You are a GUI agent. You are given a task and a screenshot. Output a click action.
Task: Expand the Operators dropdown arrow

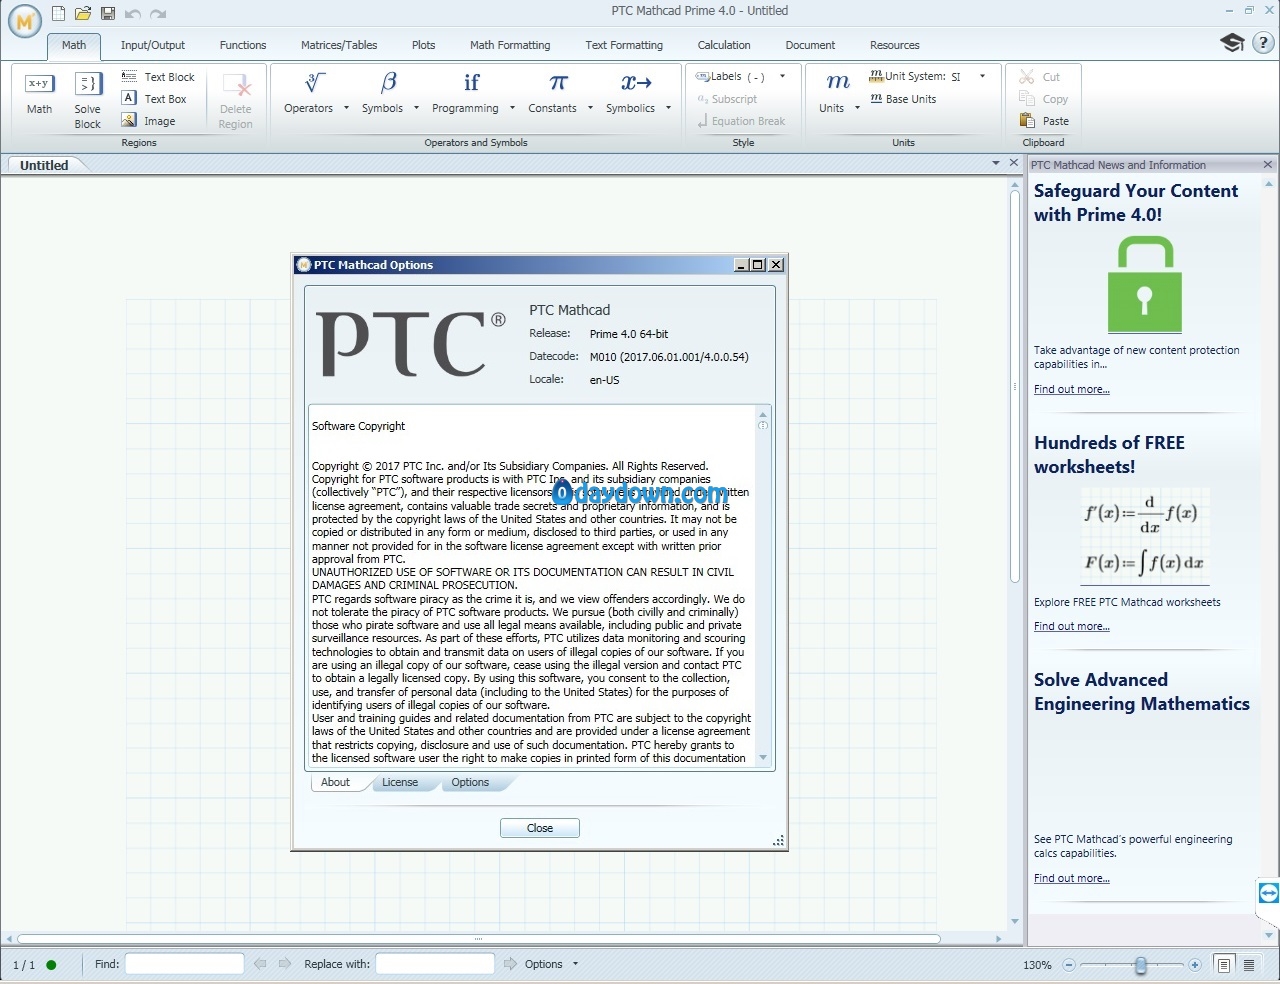tap(347, 108)
